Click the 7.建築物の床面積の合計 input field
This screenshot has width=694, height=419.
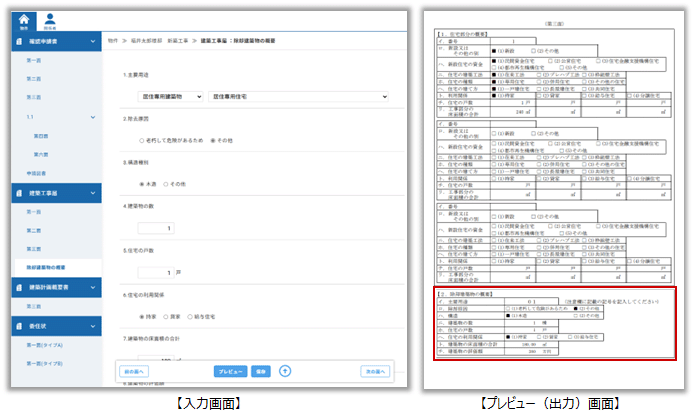tap(156, 360)
